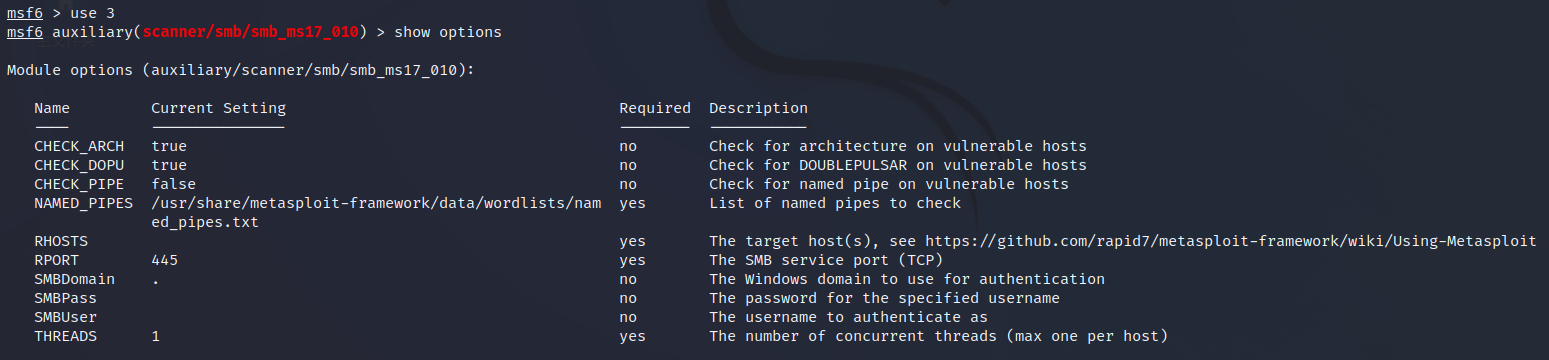Viewport: 1549px width, 360px height.
Task: Click the 'show options' command text
Action: [x=448, y=33]
